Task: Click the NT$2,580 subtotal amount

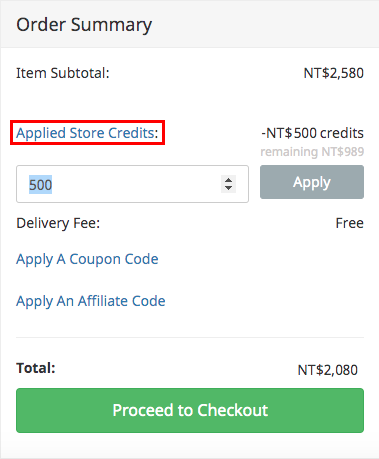Action: point(333,73)
